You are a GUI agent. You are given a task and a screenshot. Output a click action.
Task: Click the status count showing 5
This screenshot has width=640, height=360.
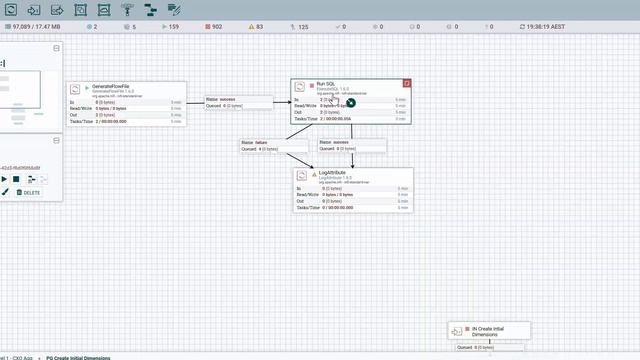tap(130, 27)
